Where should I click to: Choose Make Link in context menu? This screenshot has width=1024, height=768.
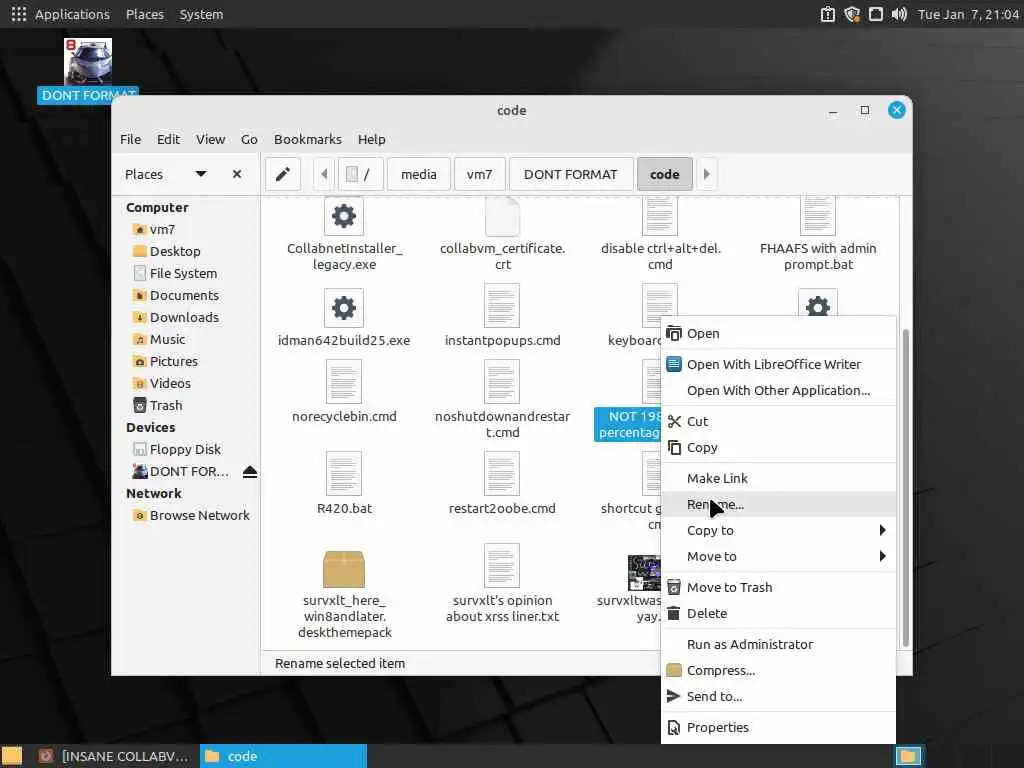pyautogui.click(x=778, y=478)
